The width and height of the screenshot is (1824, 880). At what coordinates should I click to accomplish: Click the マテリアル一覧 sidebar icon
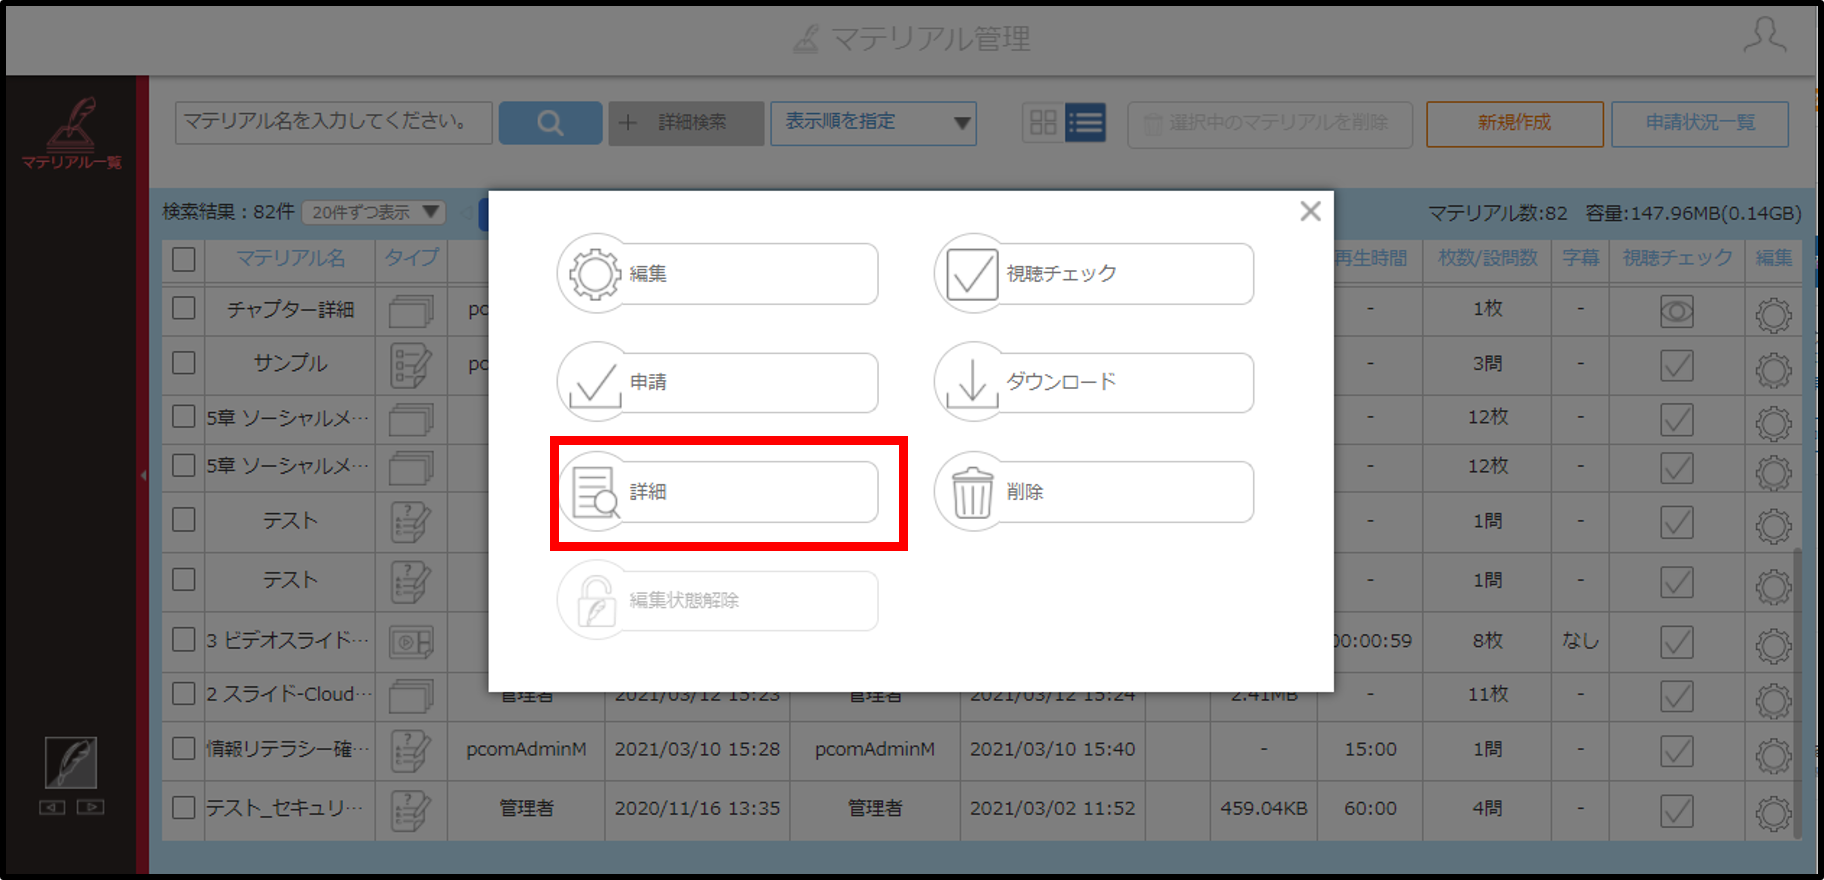[x=72, y=133]
